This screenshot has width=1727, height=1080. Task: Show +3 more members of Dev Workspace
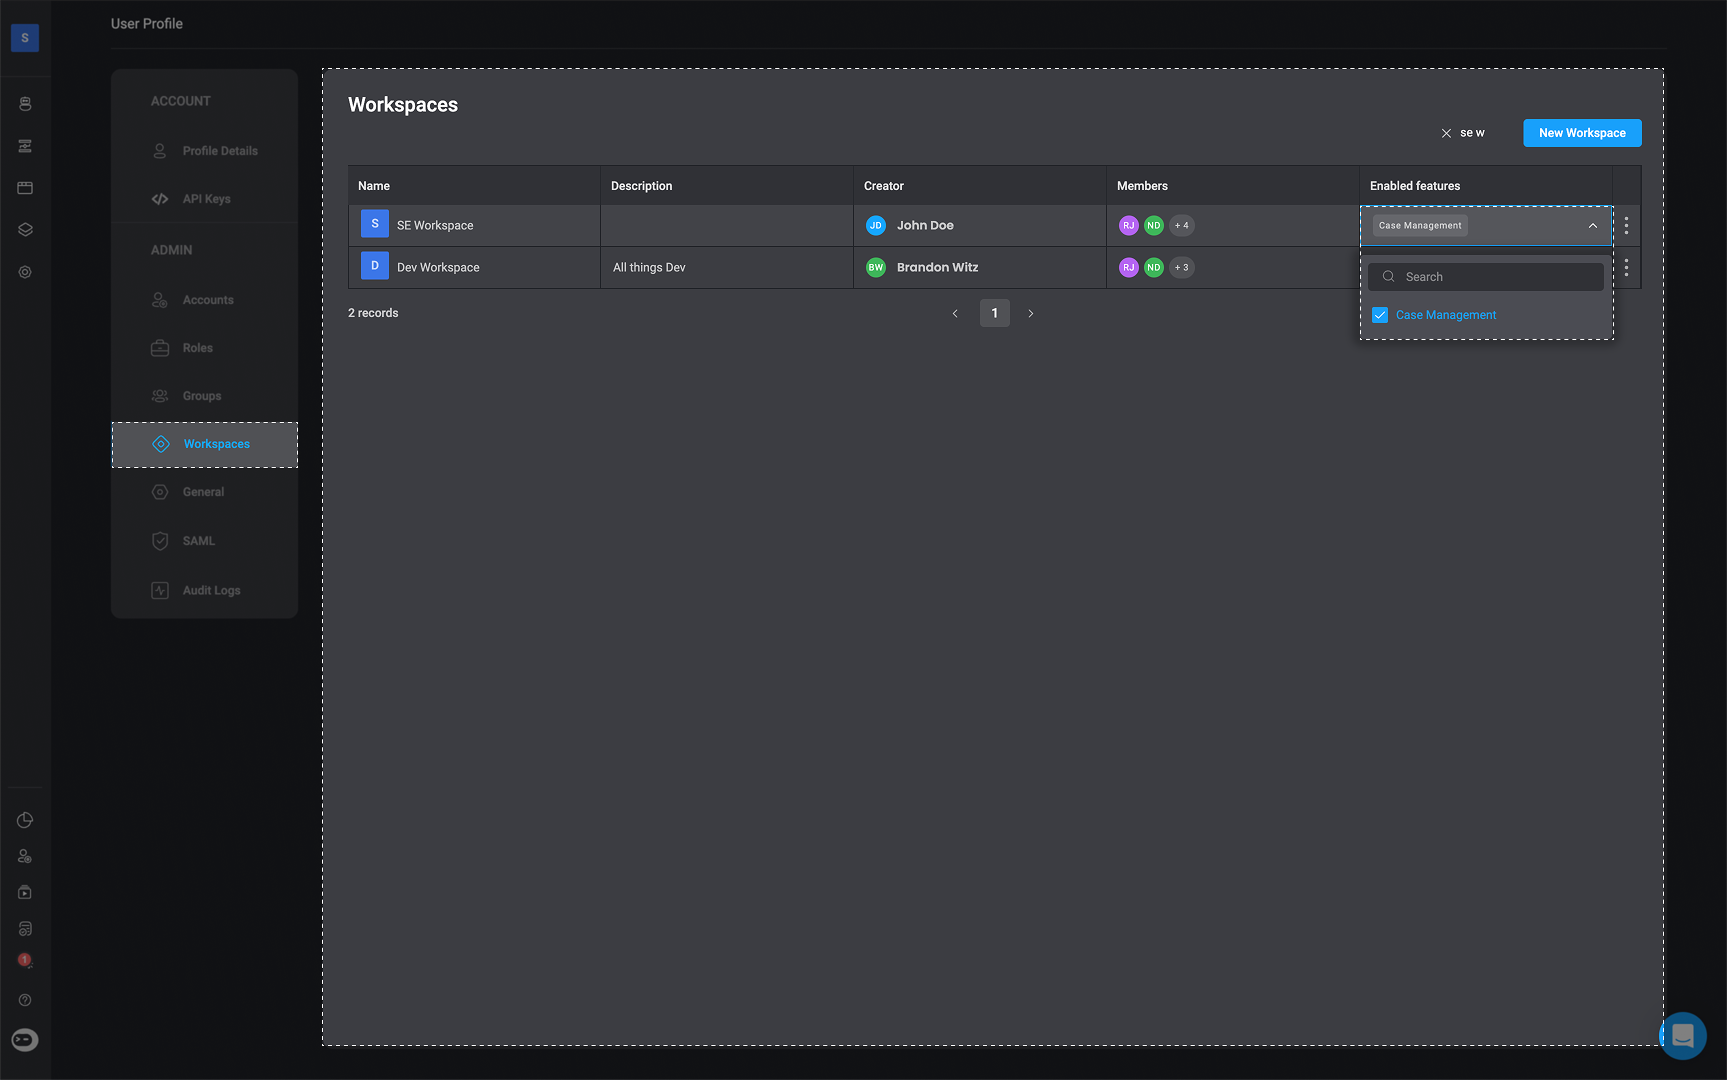tap(1182, 267)
